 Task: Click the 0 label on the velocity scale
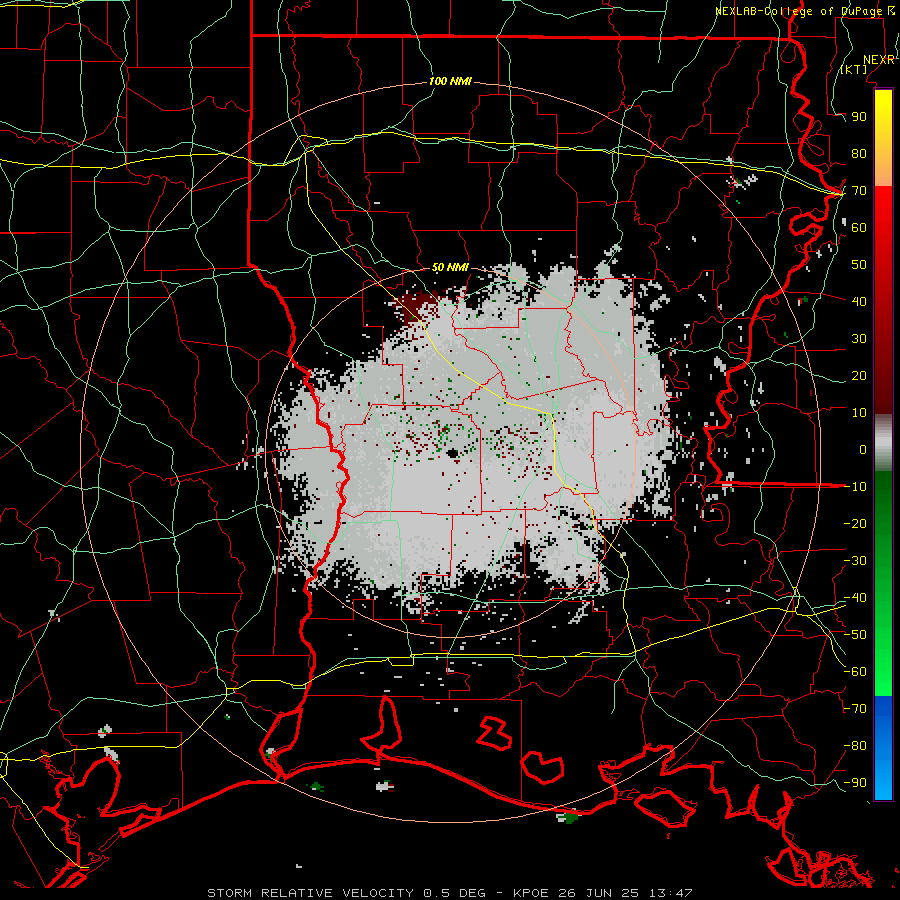(863, 450)
